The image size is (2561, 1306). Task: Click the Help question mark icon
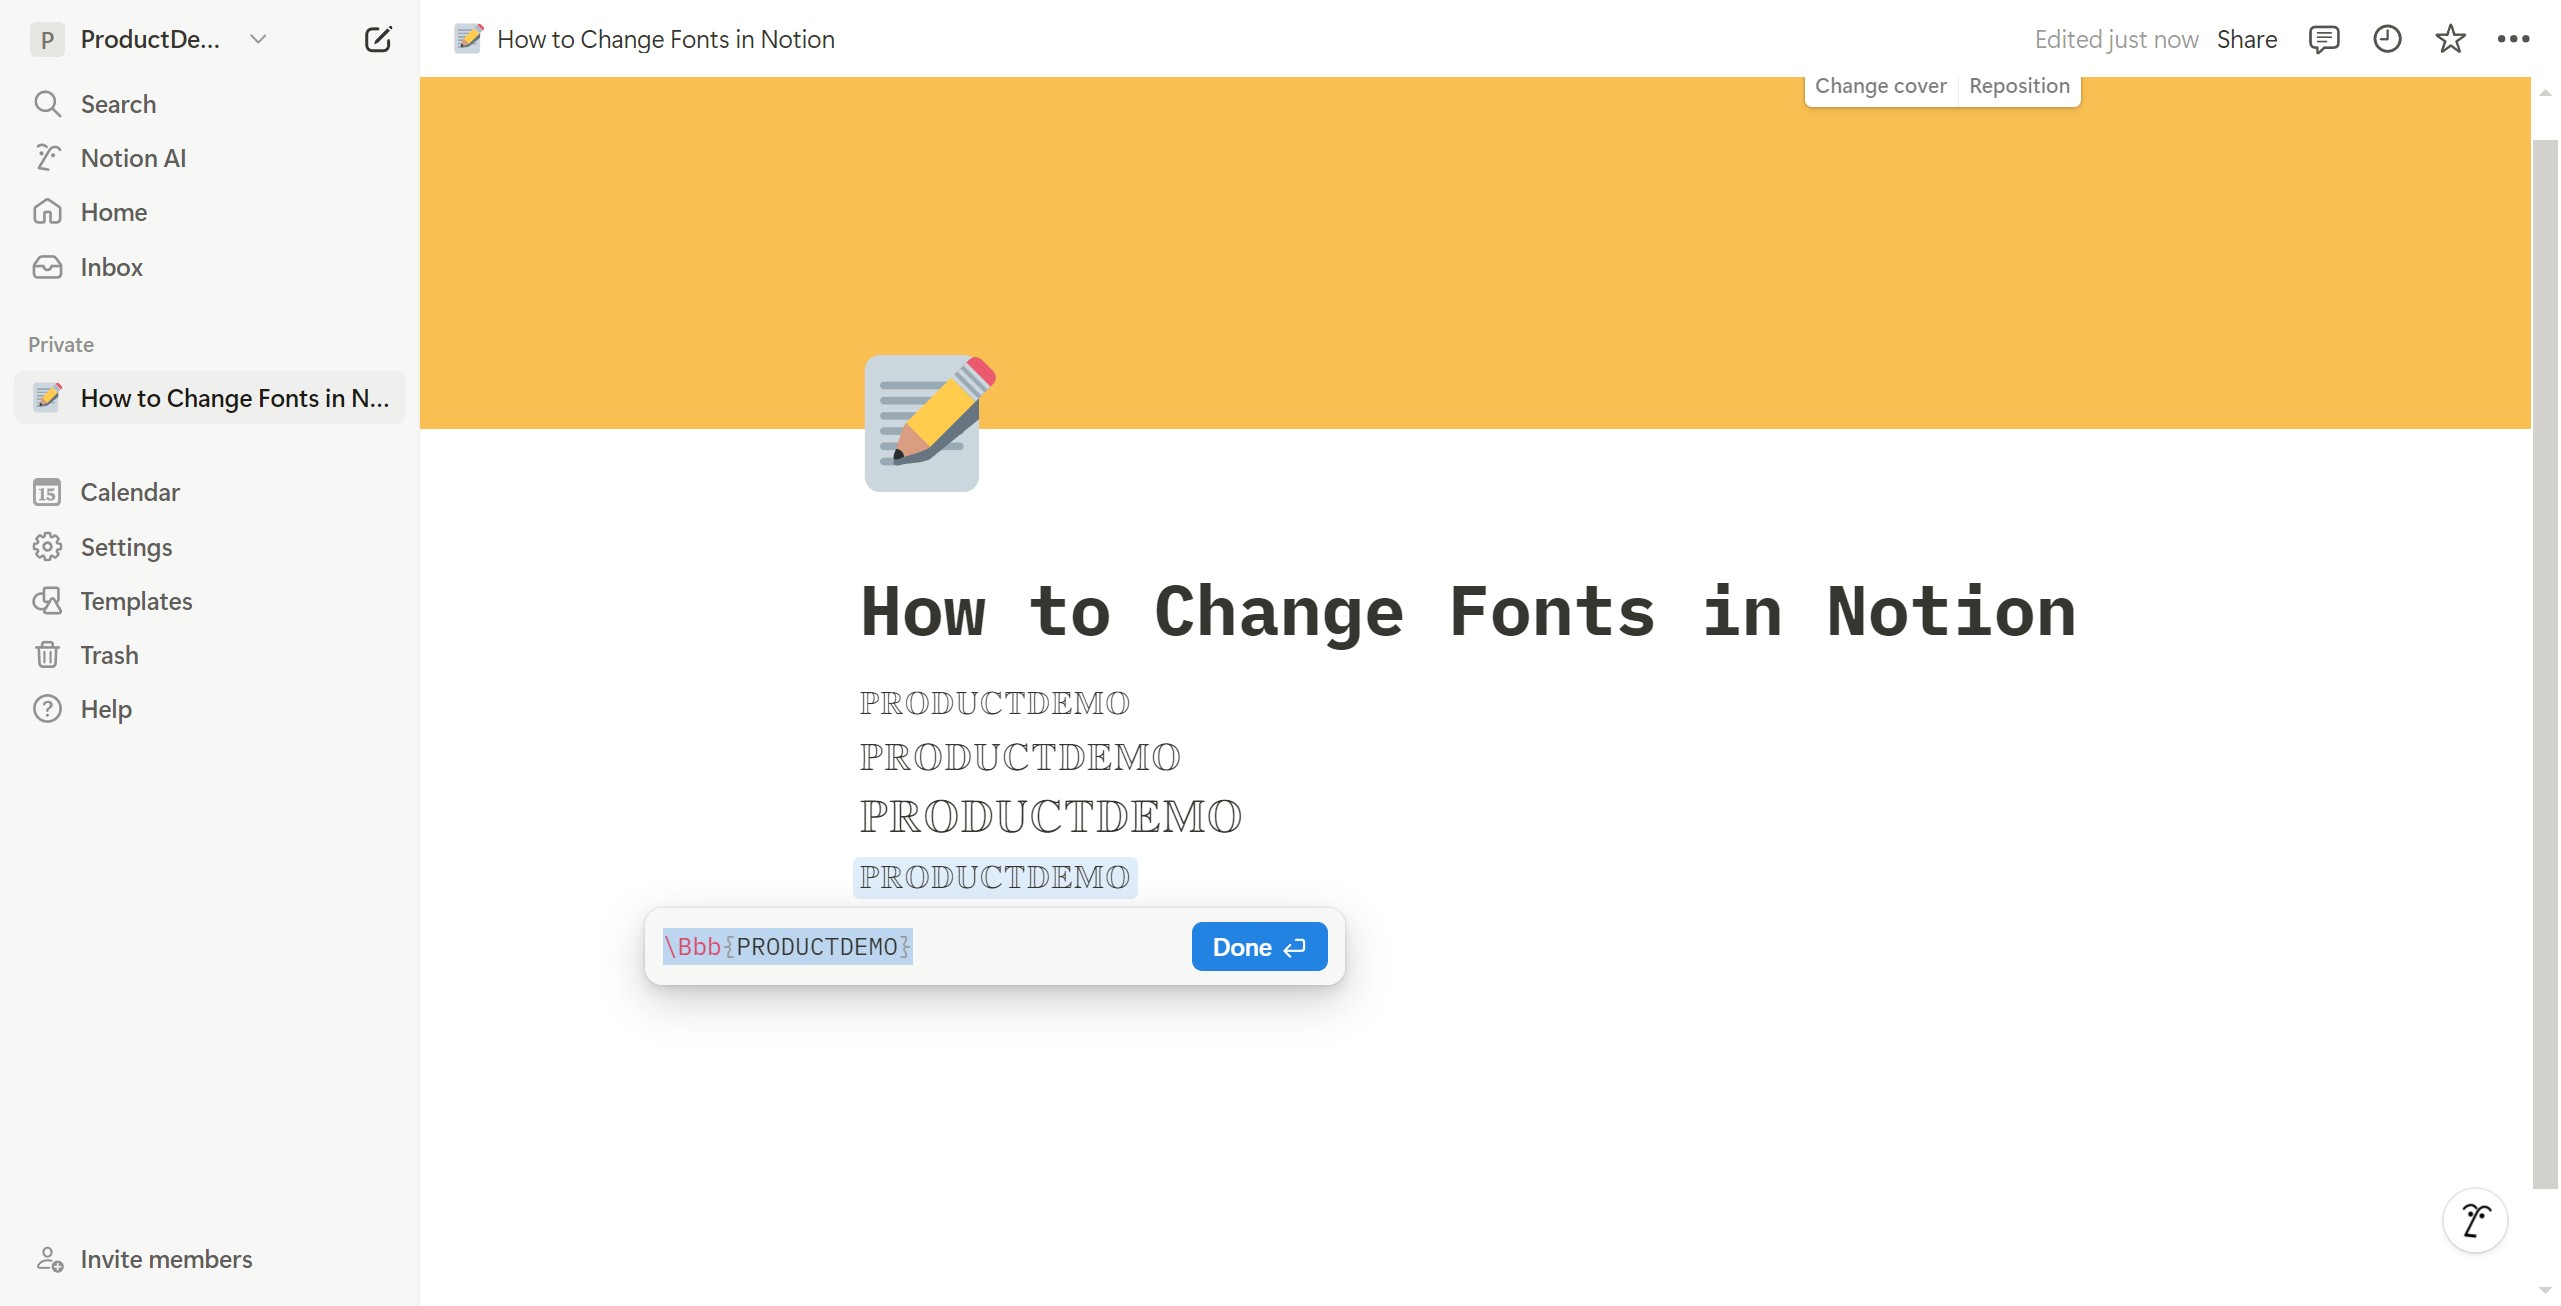click(47, 709)
